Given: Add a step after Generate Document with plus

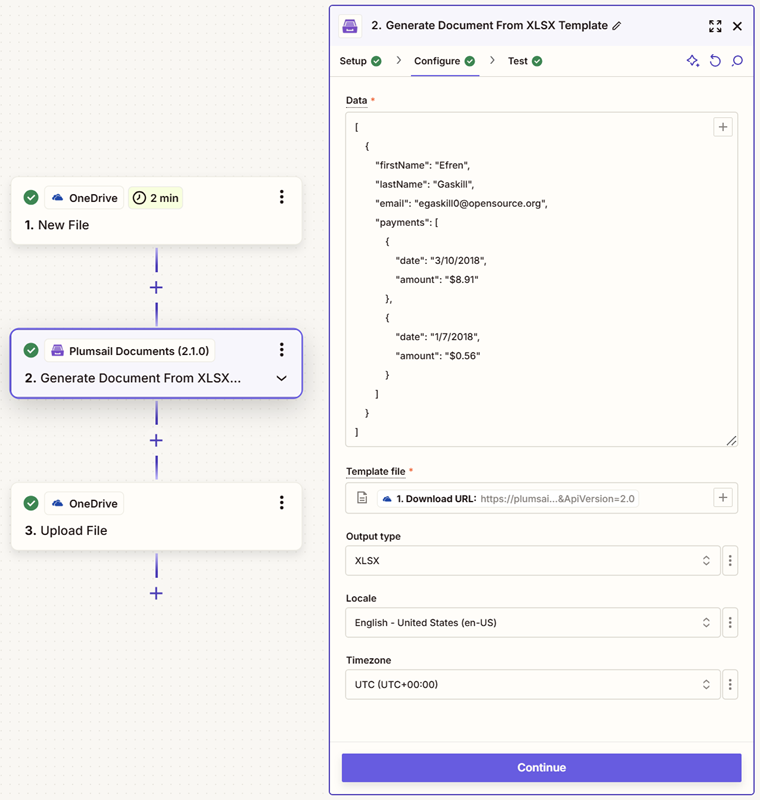Looking at the screenshot, I should [156, 440].
